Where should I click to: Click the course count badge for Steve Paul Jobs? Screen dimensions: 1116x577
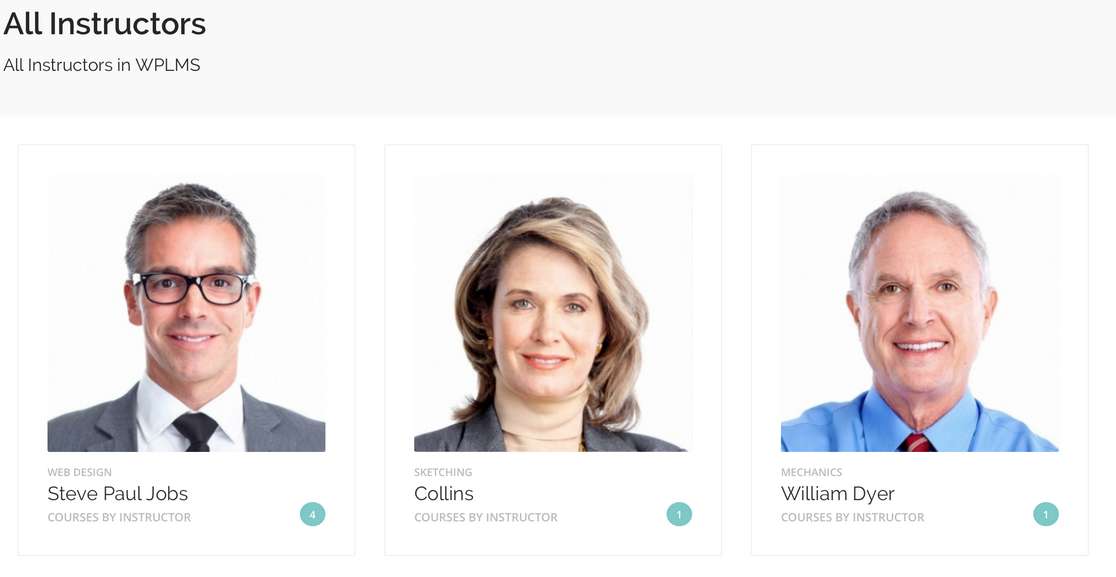click(312, 514)
